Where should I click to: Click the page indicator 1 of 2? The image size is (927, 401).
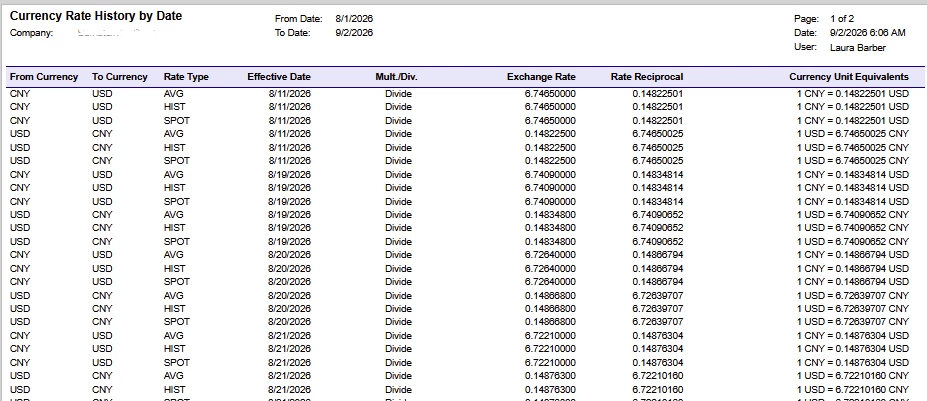(842, 20)
